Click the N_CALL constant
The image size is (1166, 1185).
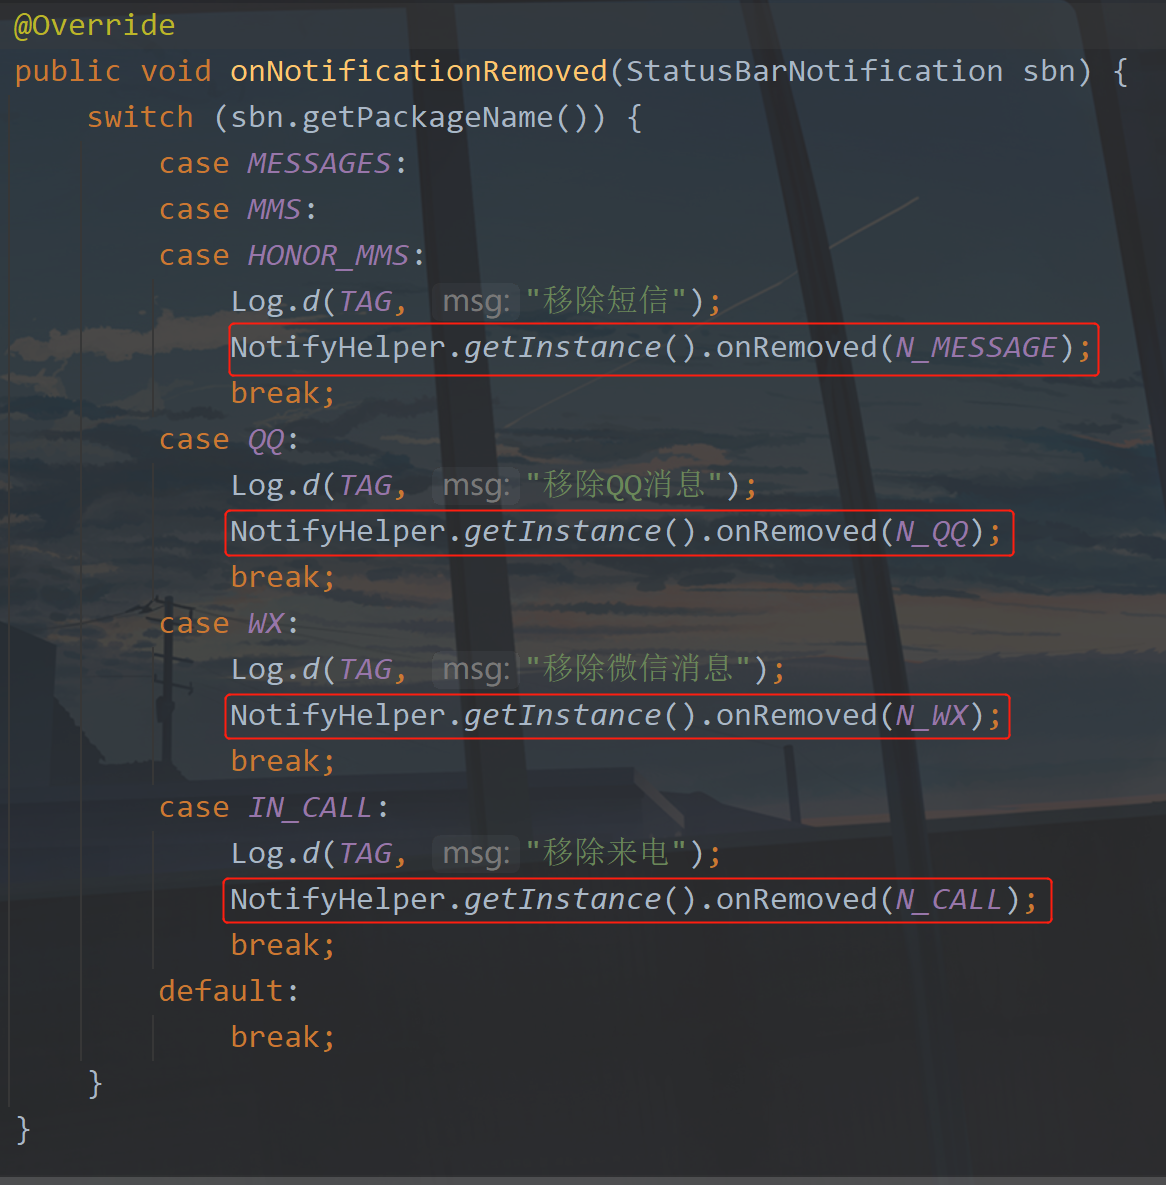948,899
